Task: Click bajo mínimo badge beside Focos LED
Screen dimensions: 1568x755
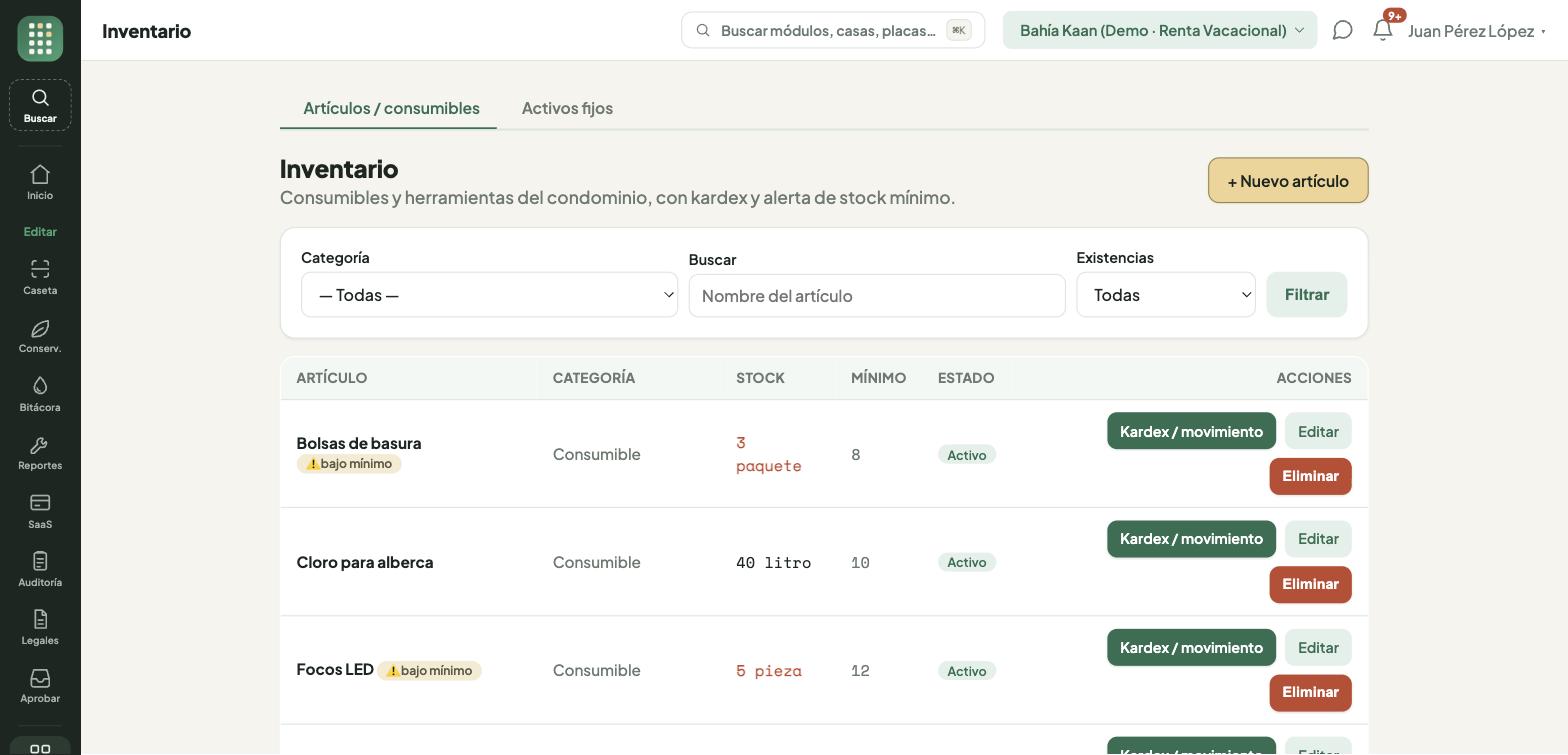Action: 429,671
